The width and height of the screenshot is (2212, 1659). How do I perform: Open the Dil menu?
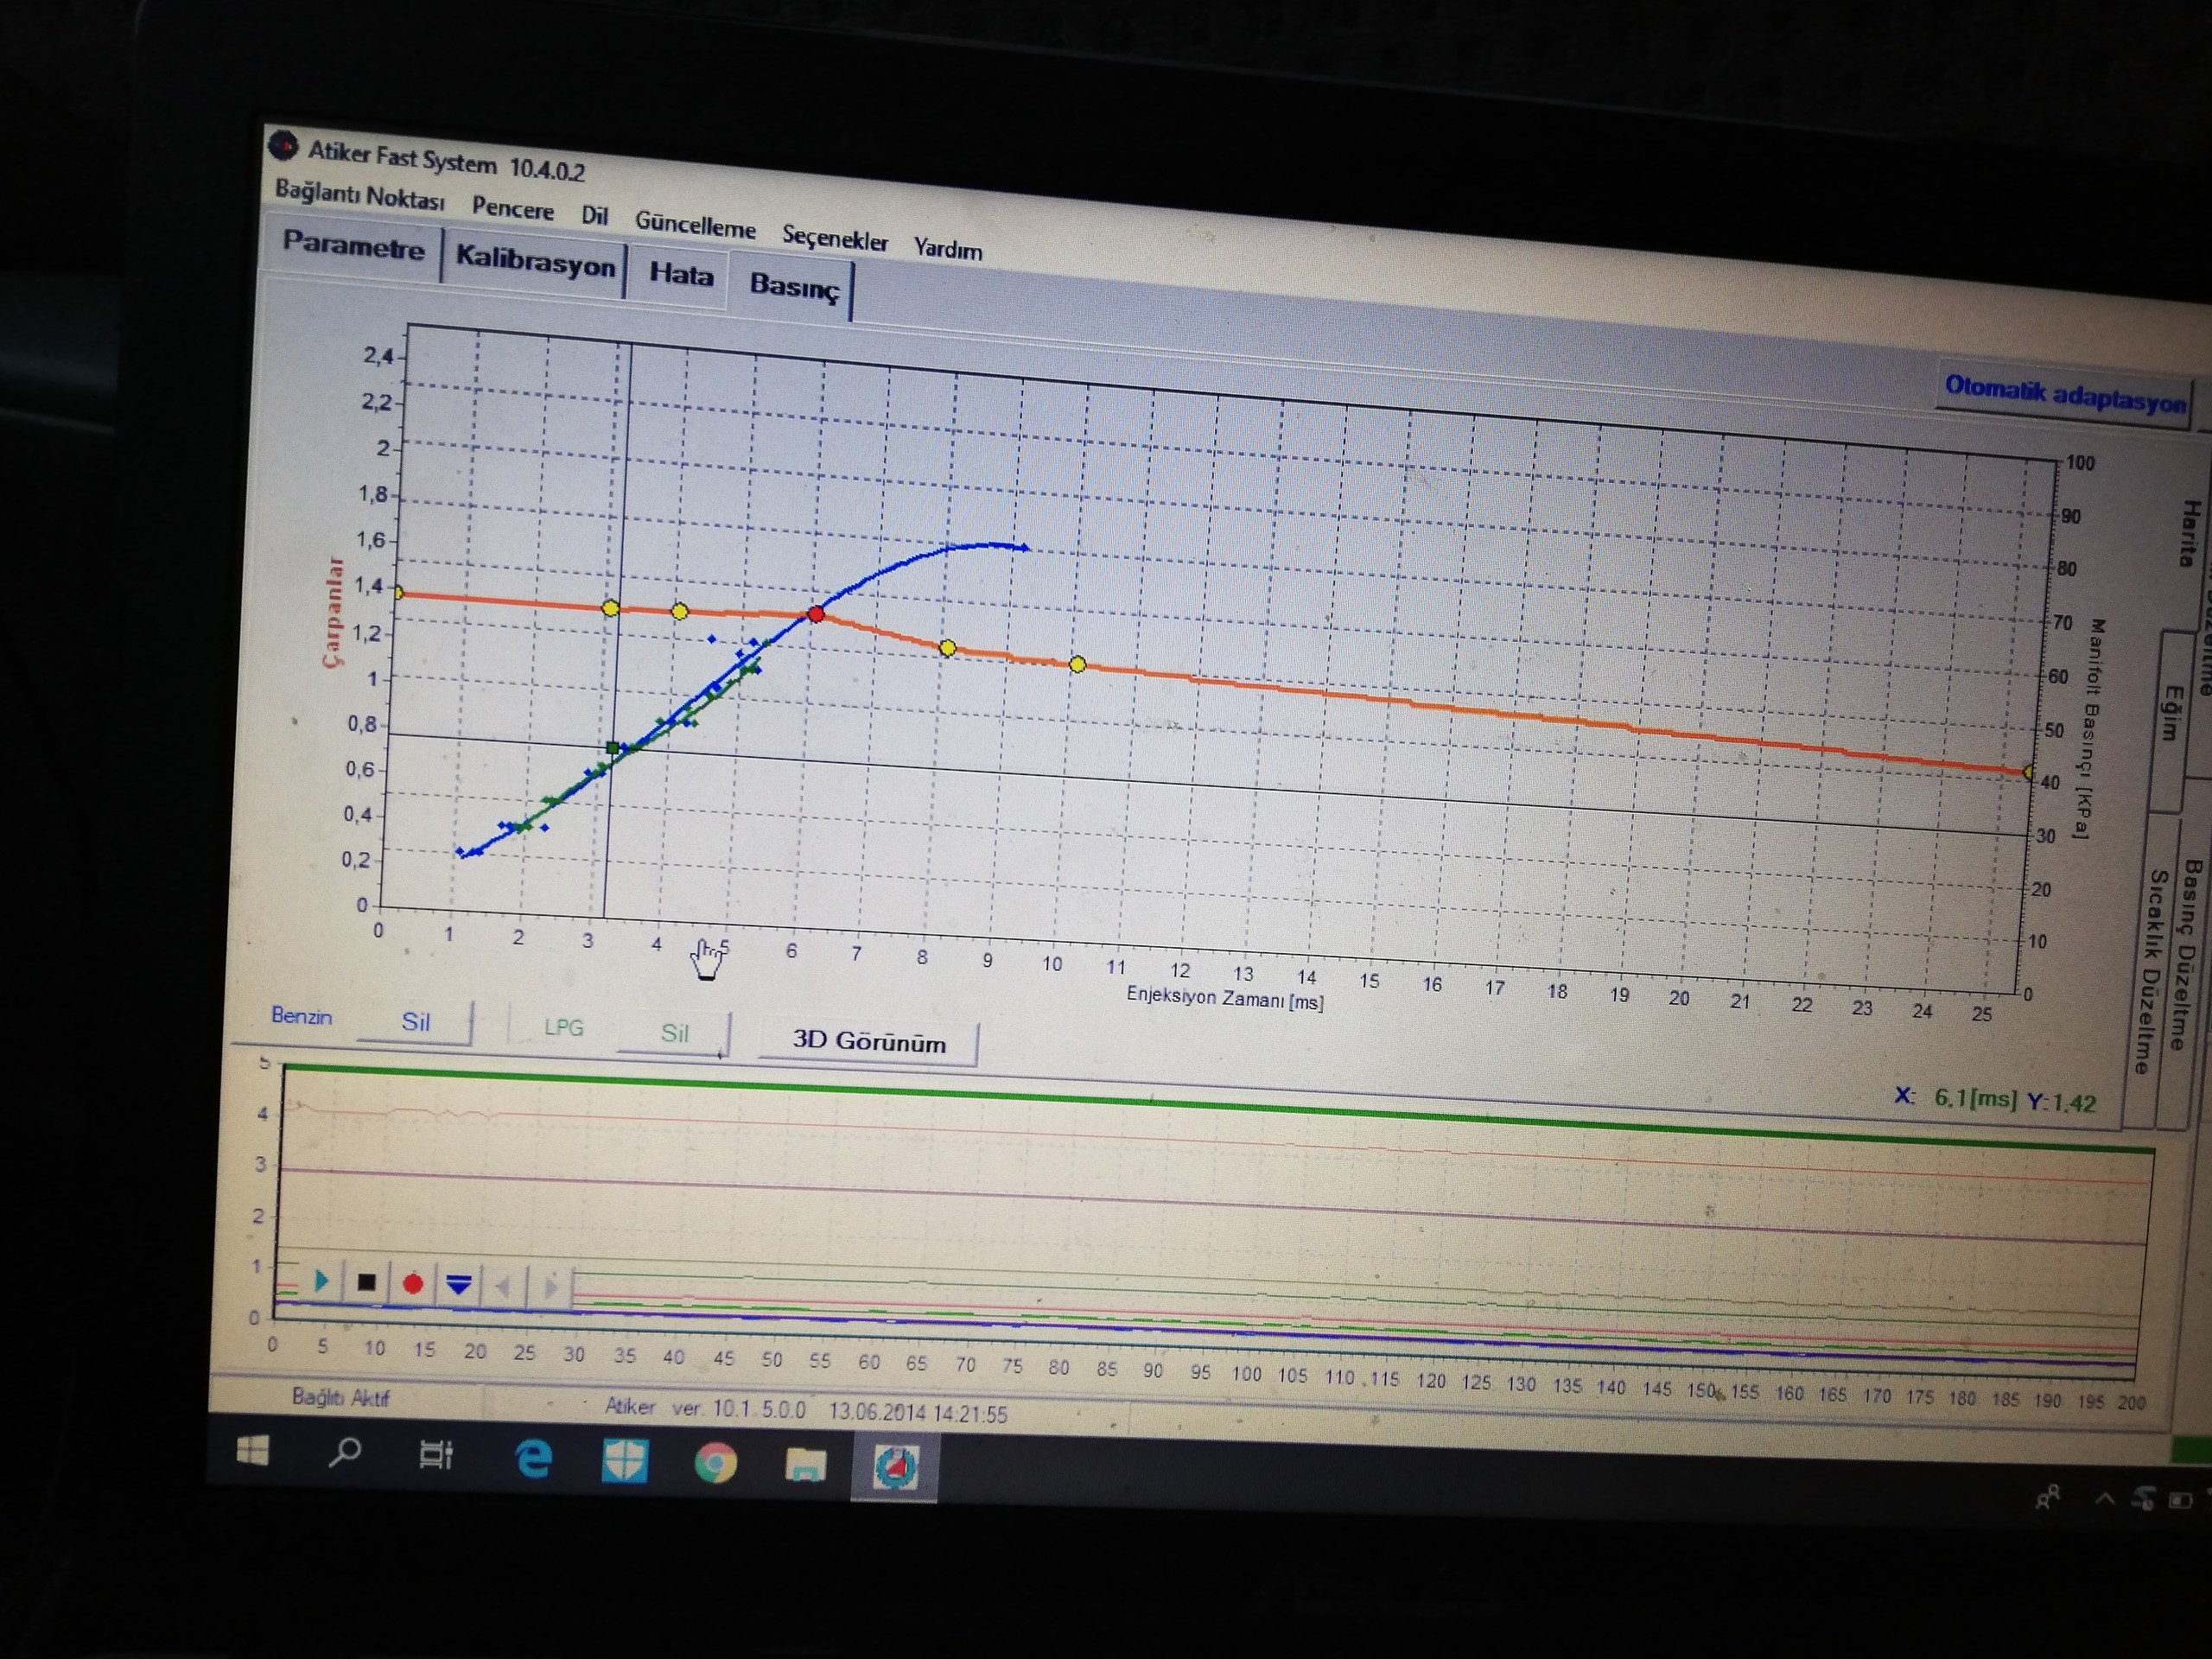click(x=594, y=215)
